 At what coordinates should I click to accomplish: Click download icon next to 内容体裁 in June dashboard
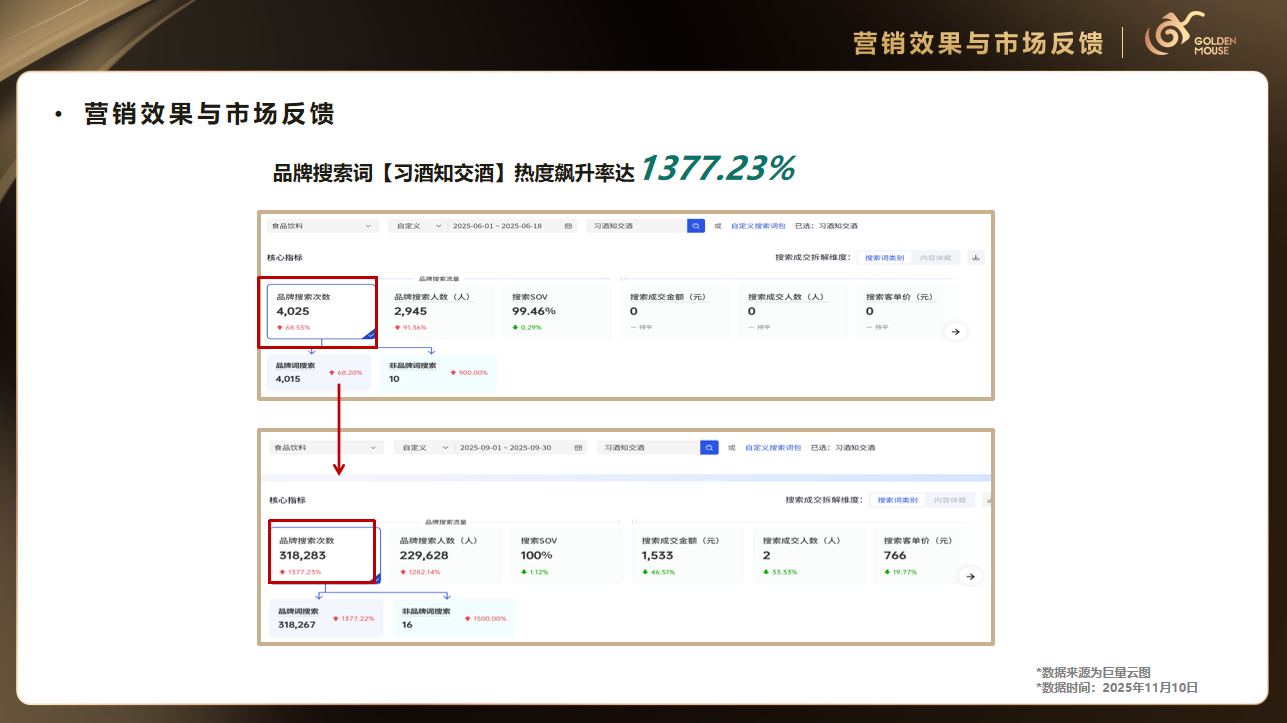pos(976,258)
